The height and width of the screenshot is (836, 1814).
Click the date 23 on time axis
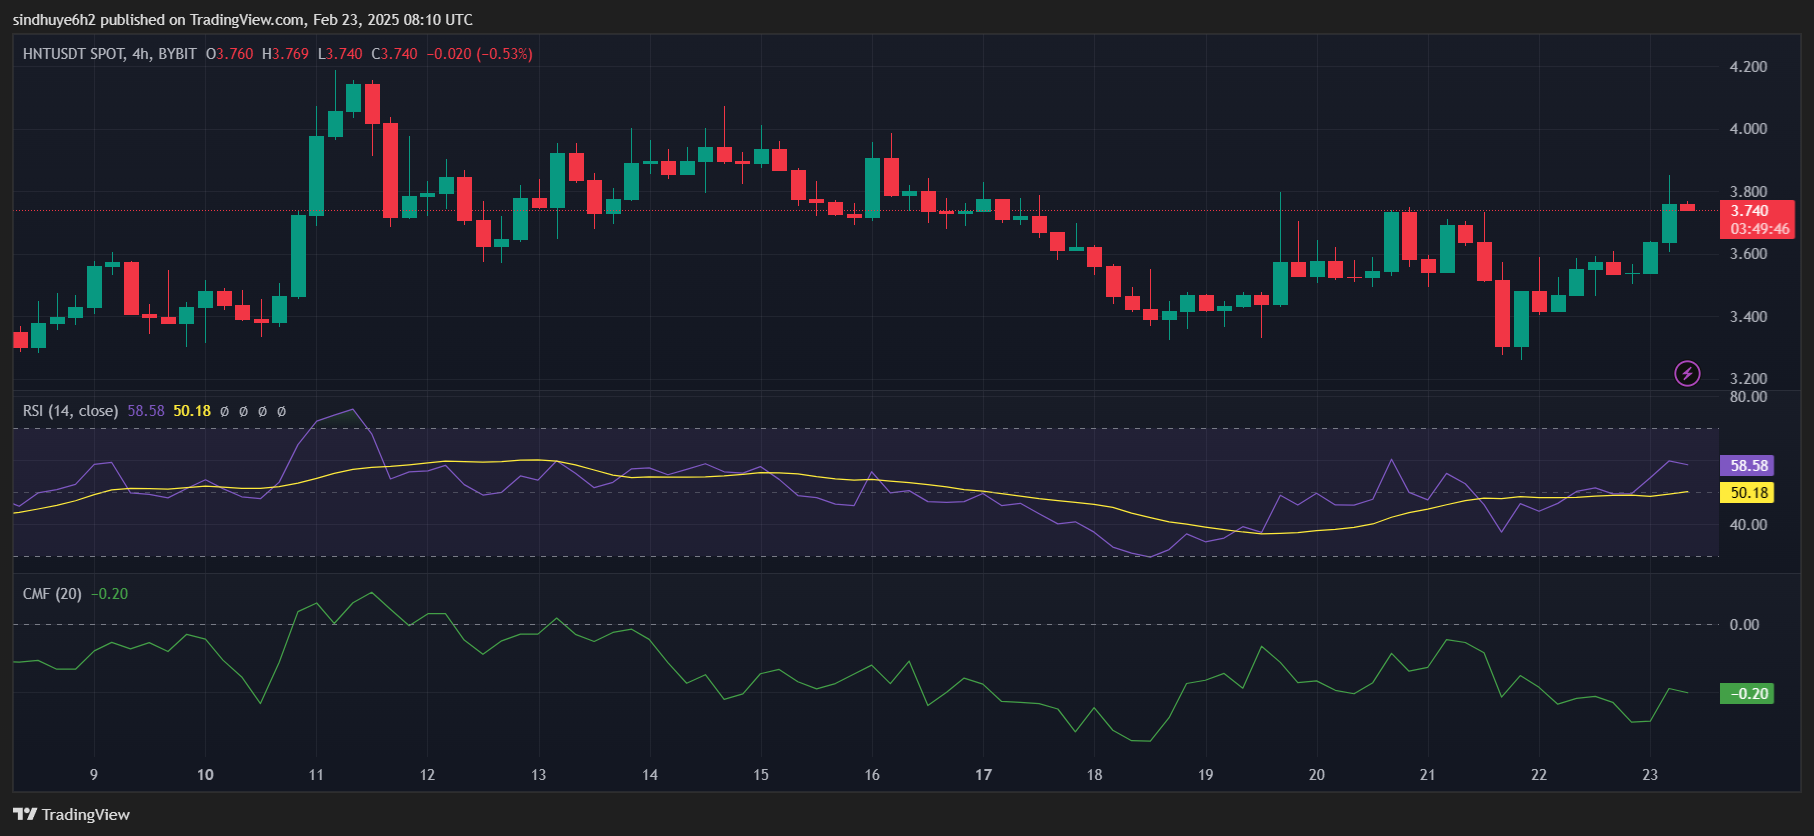click(x=1650, y=775)
